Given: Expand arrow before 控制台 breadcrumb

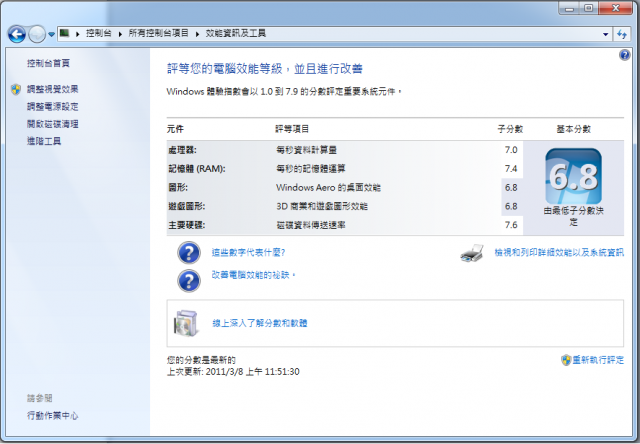Looking at the screenshot, I should pos(77,34).
